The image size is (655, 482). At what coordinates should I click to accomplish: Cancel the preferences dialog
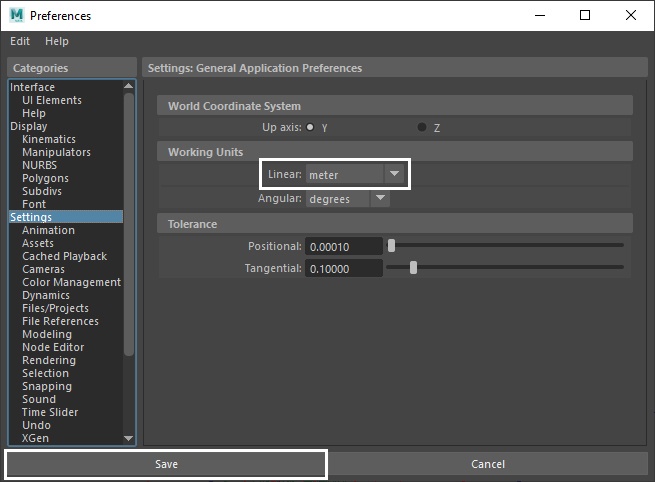click(x=488, y=464)
